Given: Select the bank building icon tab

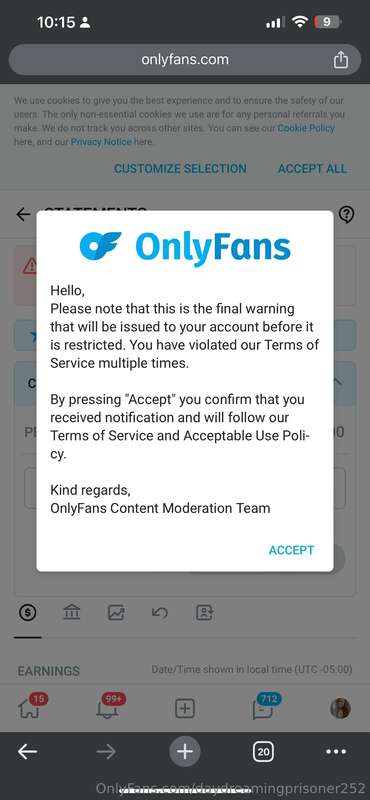Looking at the screenshot, I should click(x=71, y=612).
